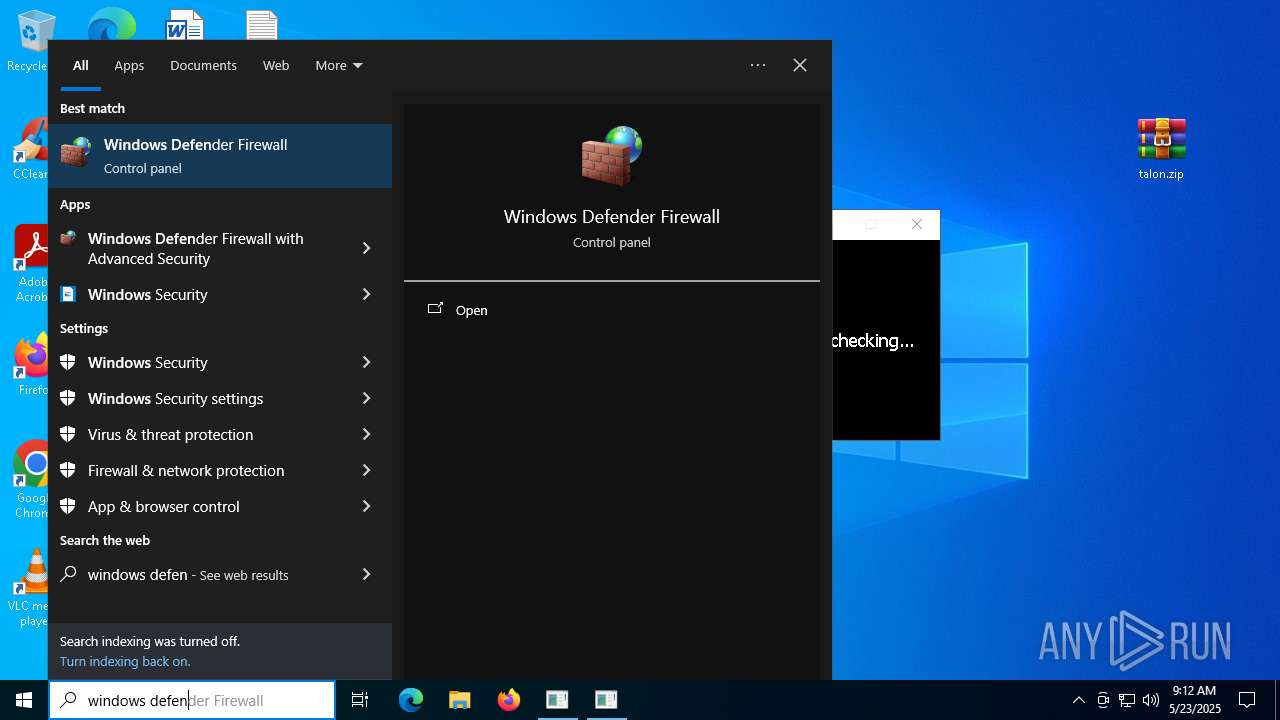Switch to the Documents search tab
The height and width of the screenshot is (720, 1280).
pos(203,65)
